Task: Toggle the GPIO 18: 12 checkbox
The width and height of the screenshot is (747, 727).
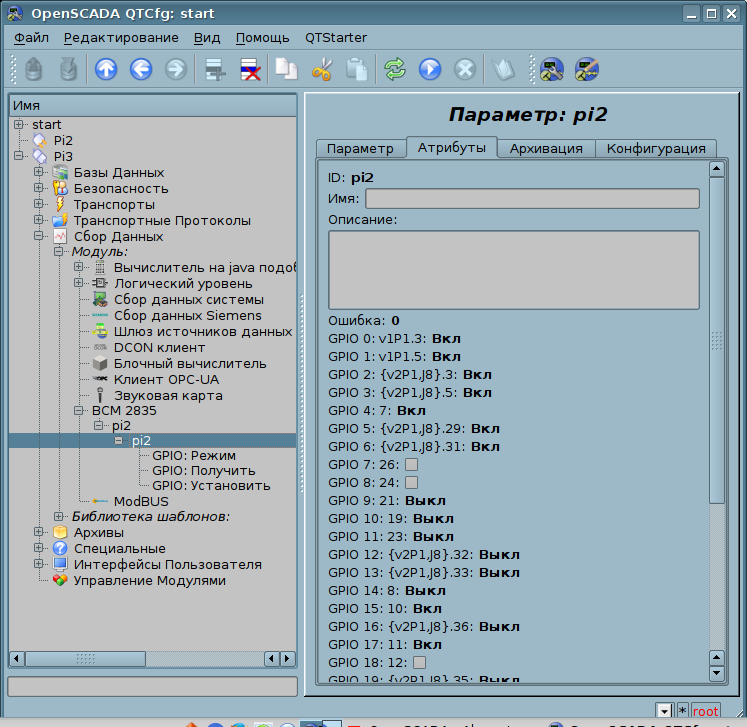Action: click(x=419, y=662)
